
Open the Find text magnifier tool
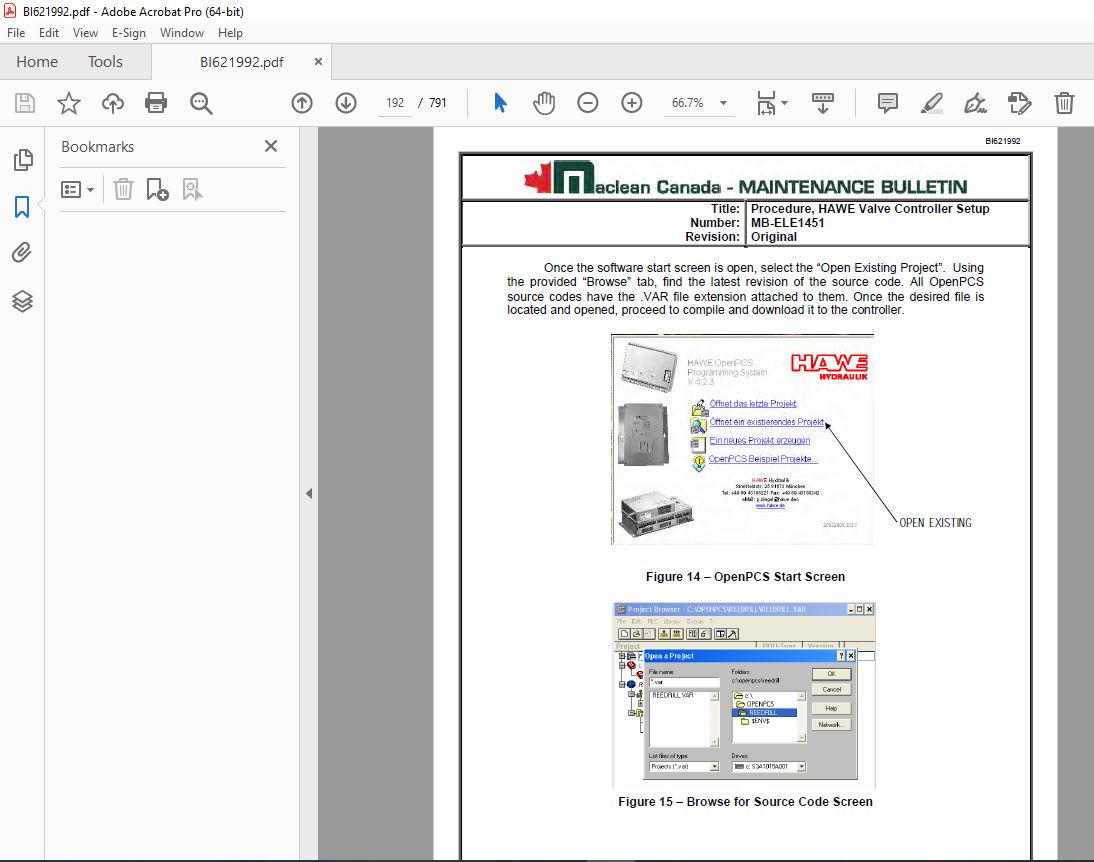click(x=201, y=103)
